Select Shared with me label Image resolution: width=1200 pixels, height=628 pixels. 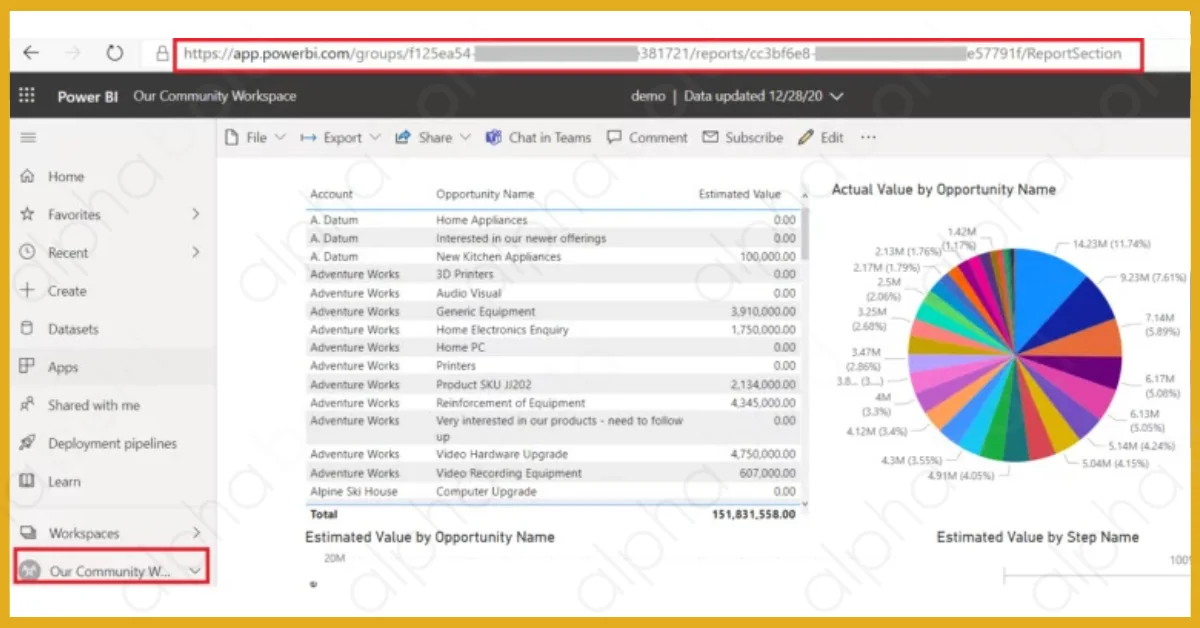[x=94, y=405]
